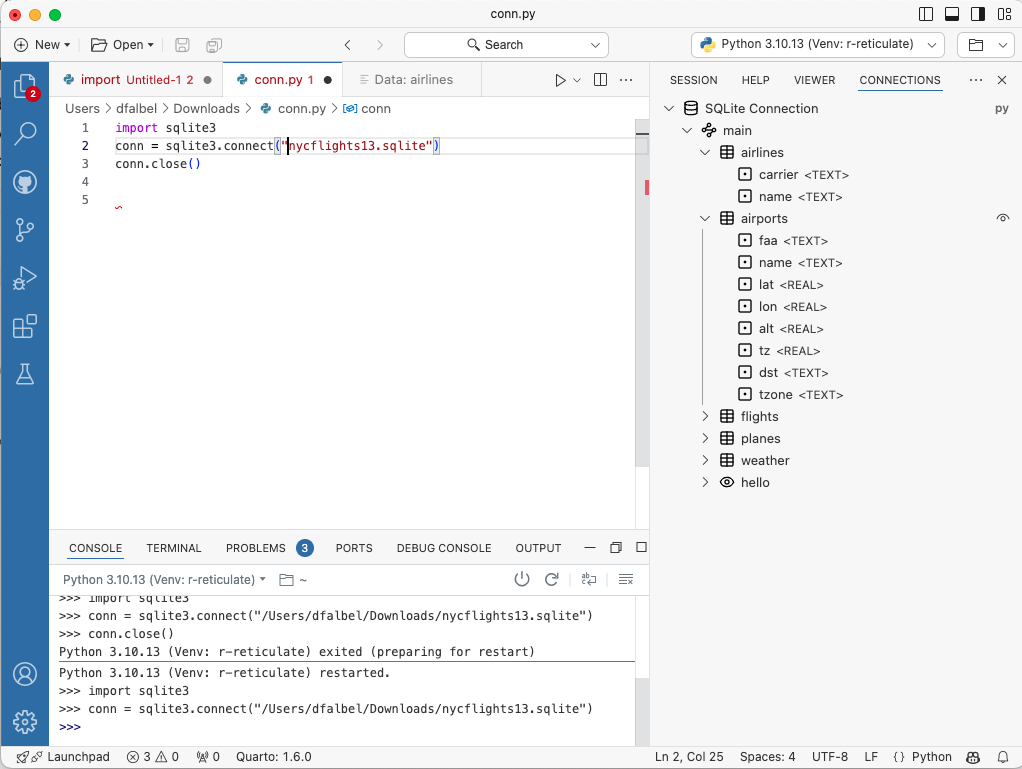Run the Python file with play button
1022x769 pixels.
point(560,80)
